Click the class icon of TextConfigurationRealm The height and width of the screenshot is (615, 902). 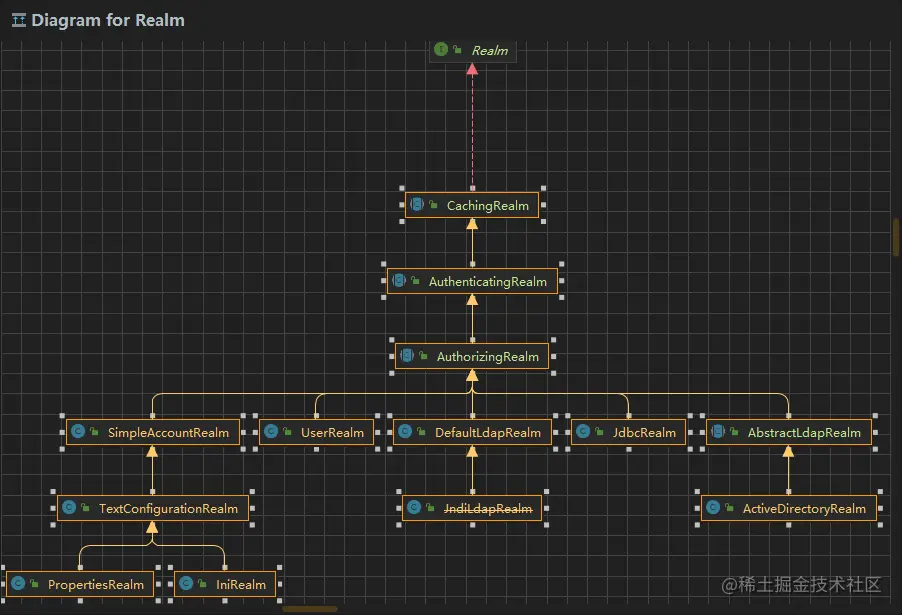tap(69, 507)
